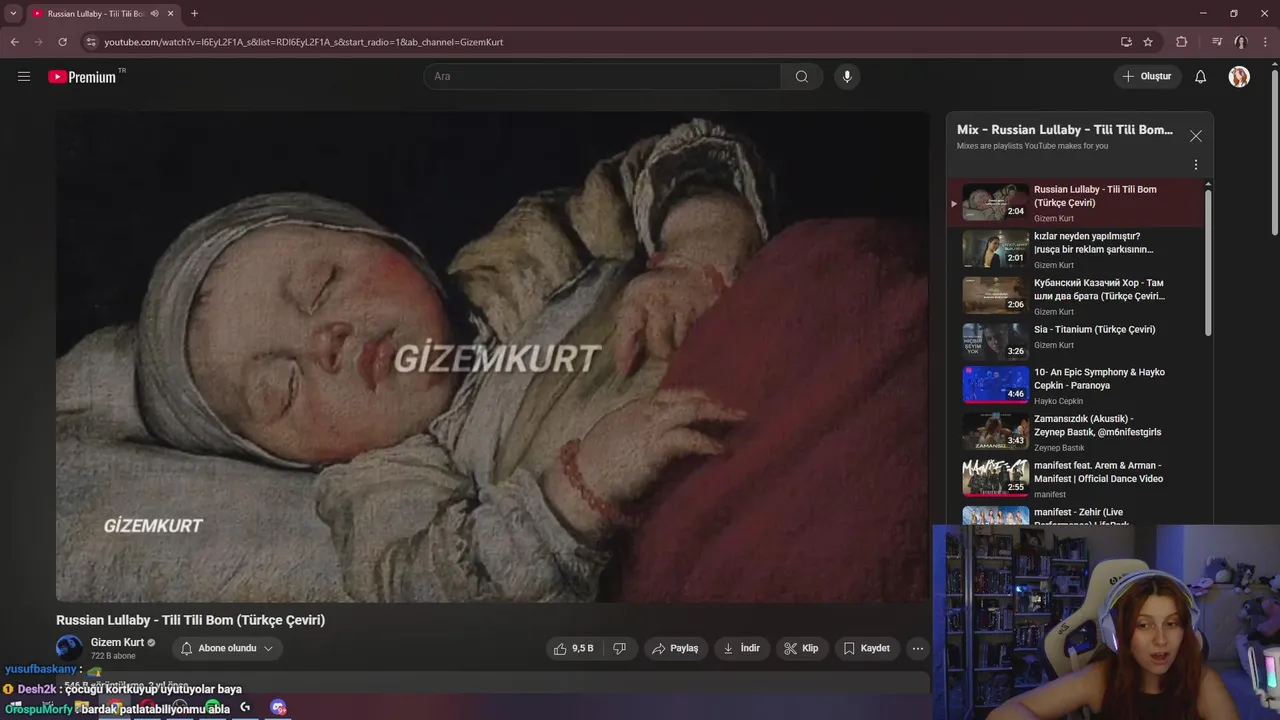Go back using browser back arrow
The height and width of the screenshot is (720, 1280).
pyautogui.click(x=14, y=42)
